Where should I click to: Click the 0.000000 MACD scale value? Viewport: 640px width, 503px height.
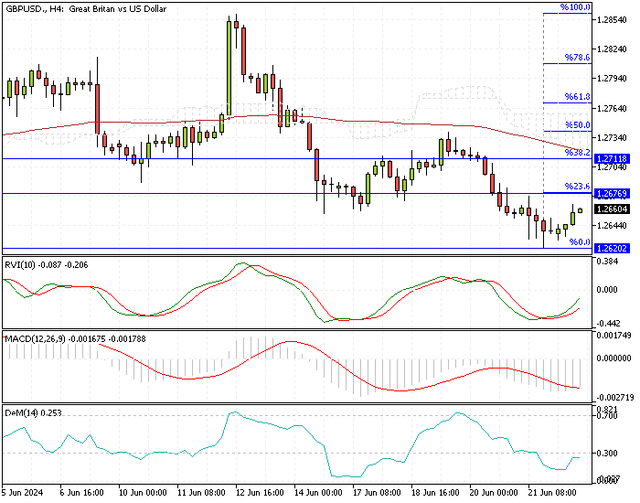coord(613,358)
